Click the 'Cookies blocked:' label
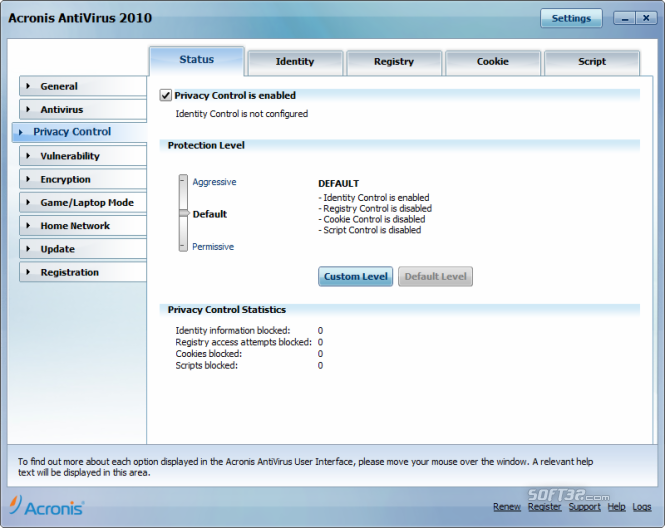 click(209, 354)
